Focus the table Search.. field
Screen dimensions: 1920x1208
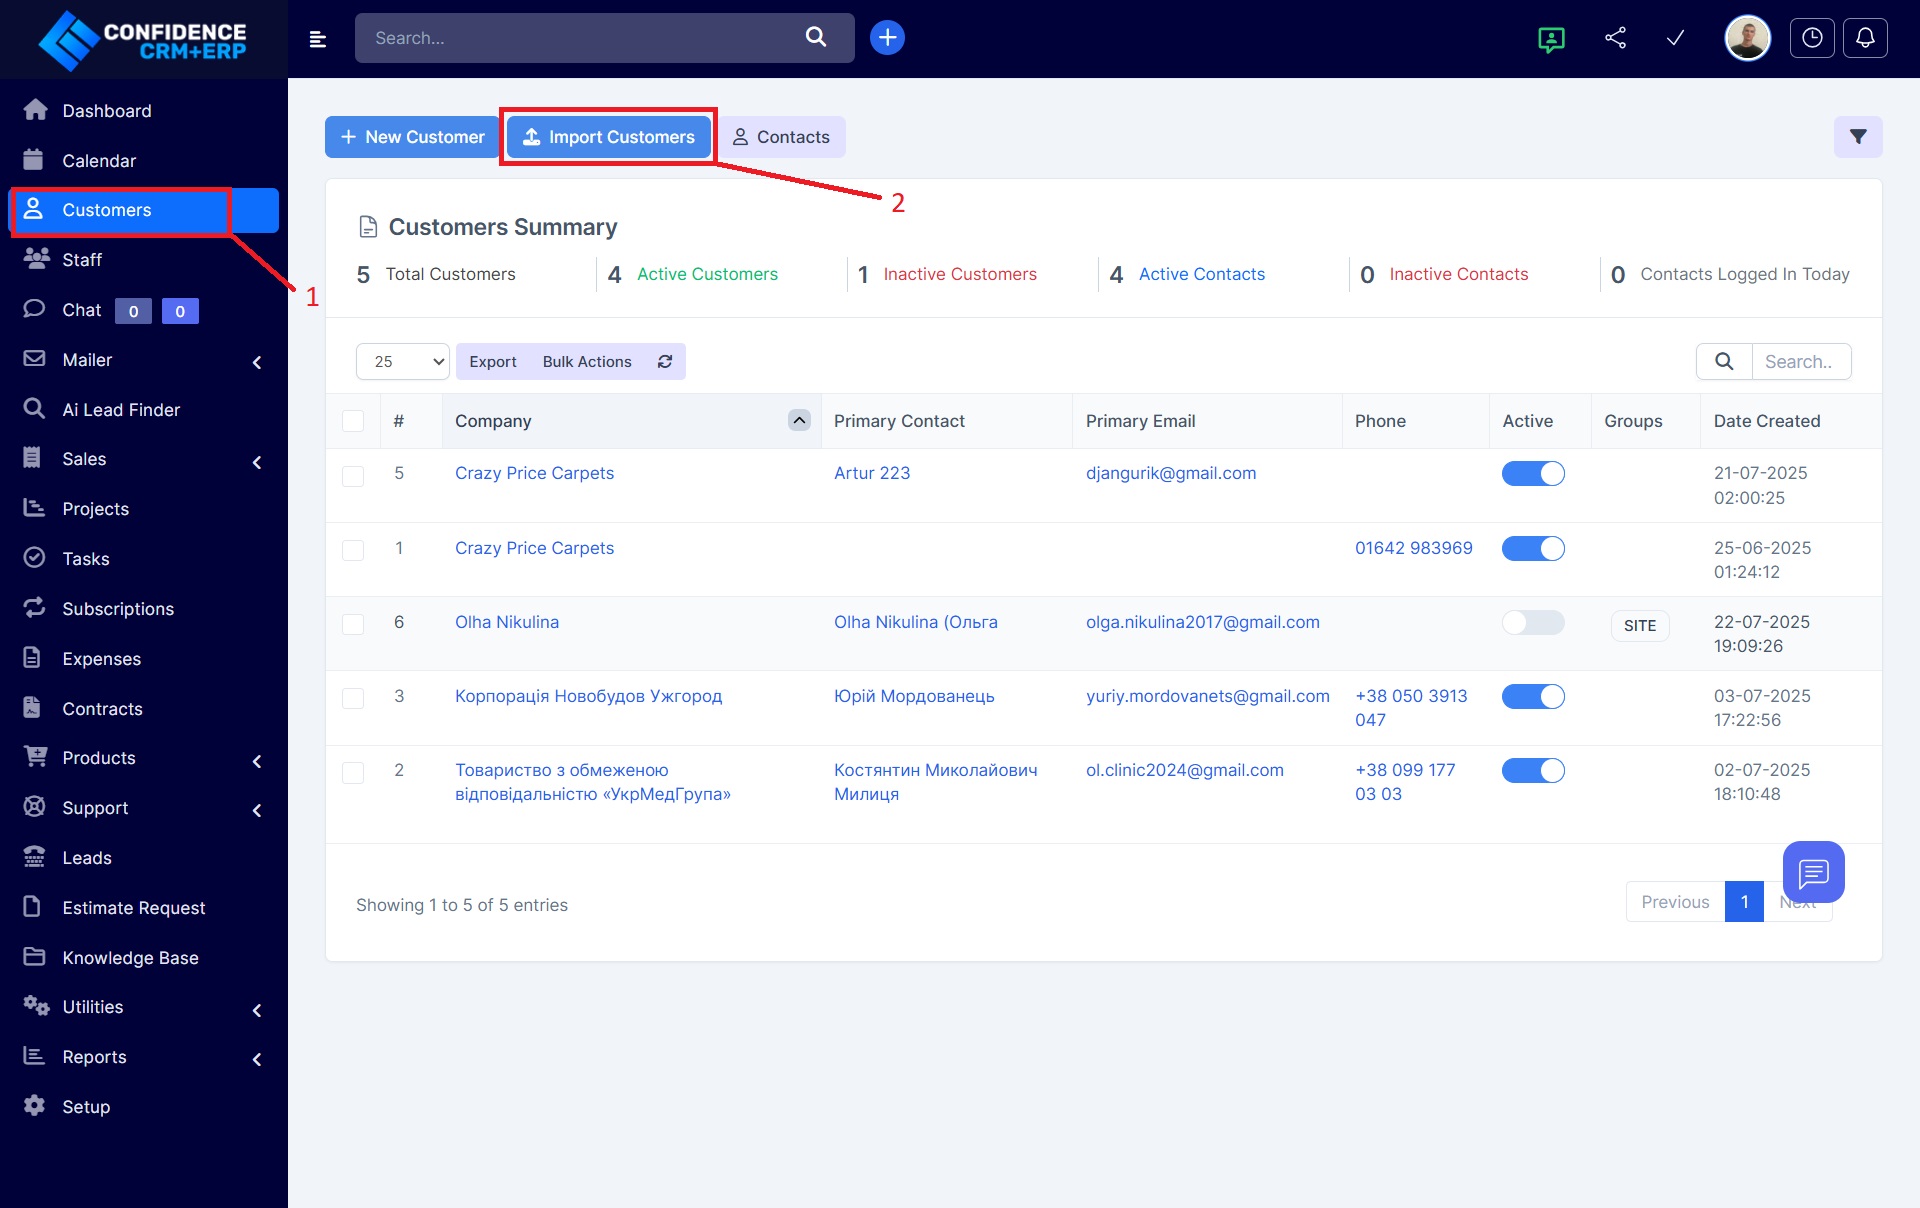(1801, 361)
